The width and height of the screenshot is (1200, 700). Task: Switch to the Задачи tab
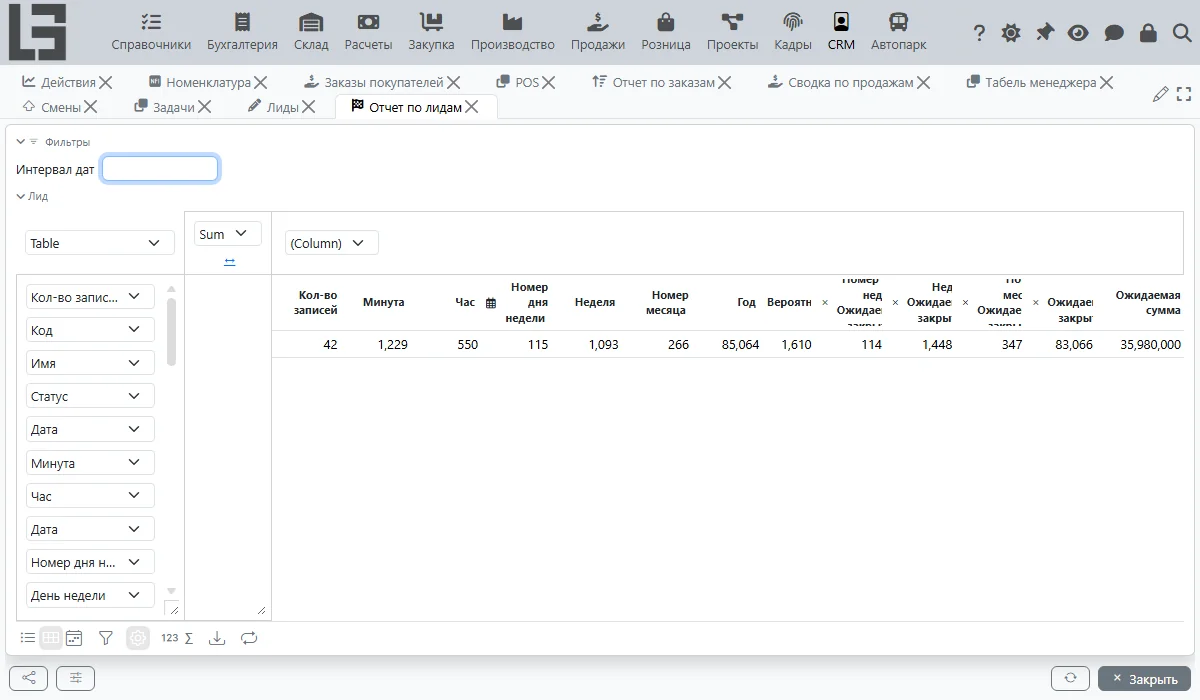click(173, 106)
